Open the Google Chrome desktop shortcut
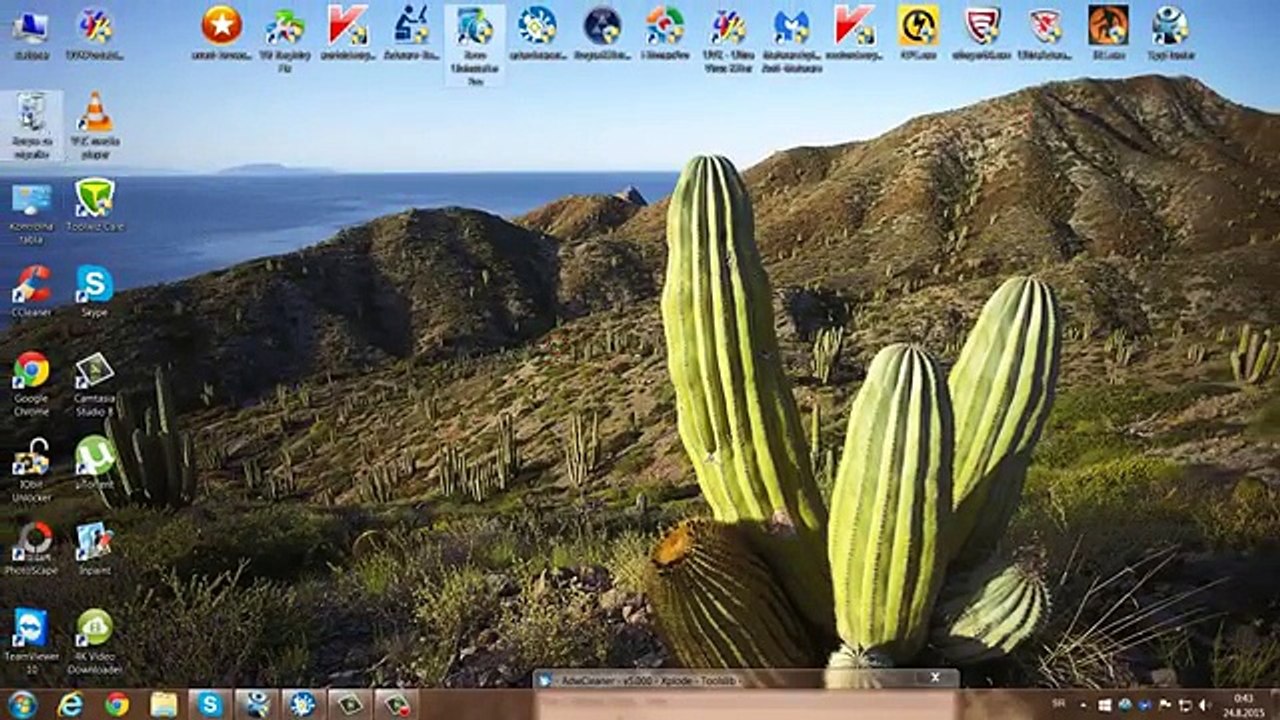The image size is (1280, 720). click(x=31, y=371)
